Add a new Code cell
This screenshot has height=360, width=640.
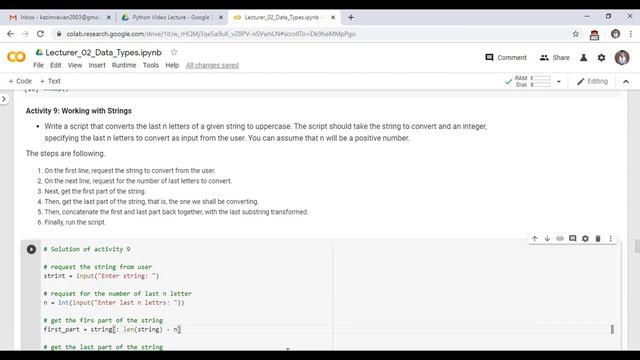point(20,81)
